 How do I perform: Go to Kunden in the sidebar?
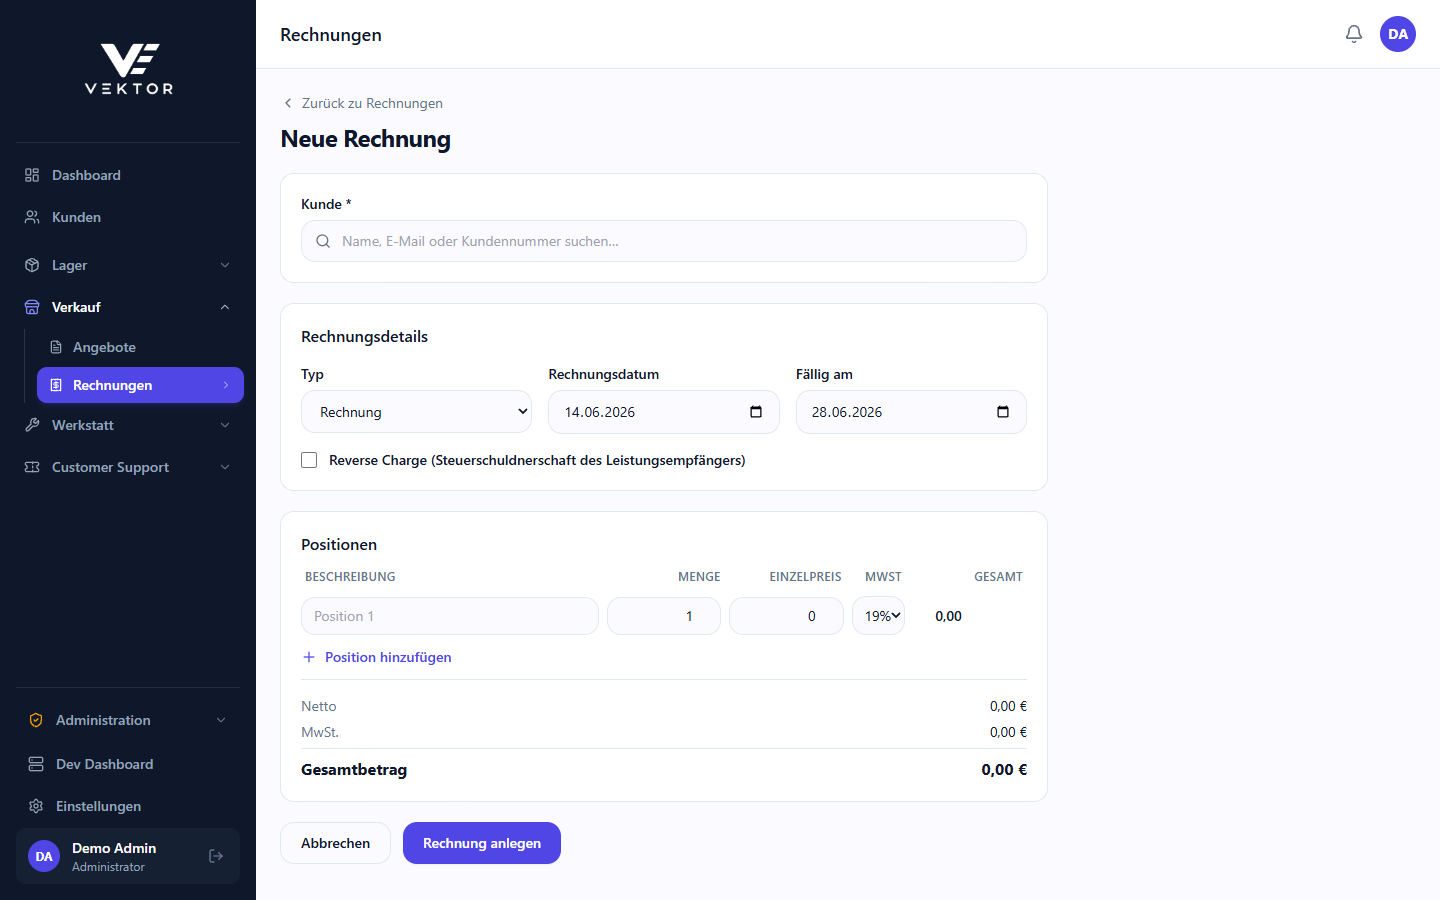tap(128, 217)
